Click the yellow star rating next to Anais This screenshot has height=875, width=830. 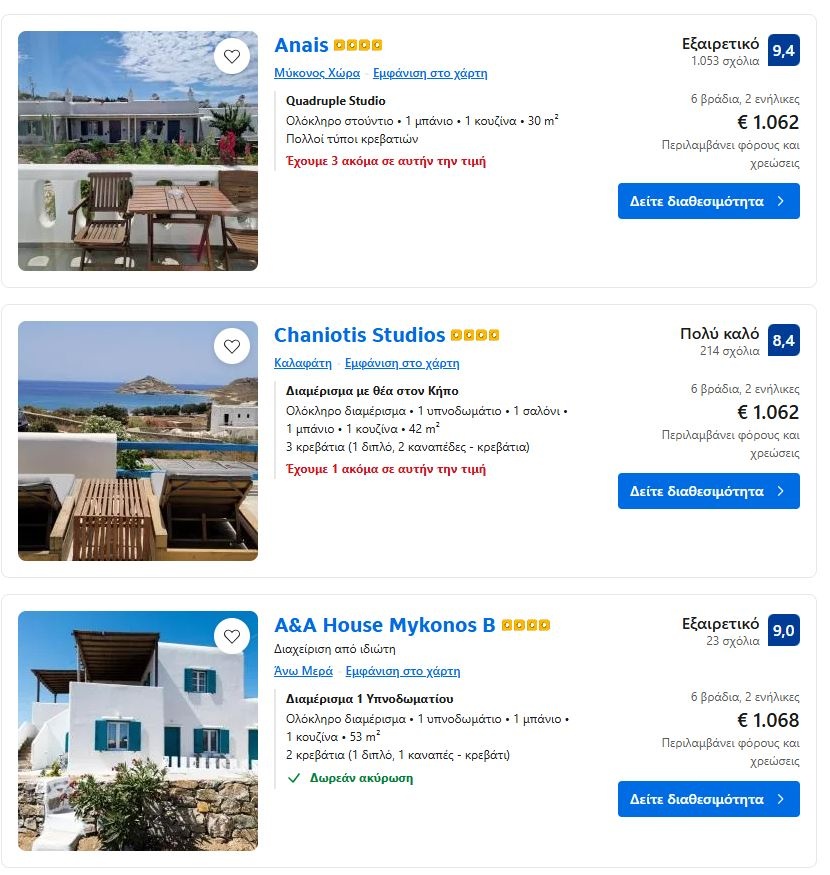pos(358,46)
